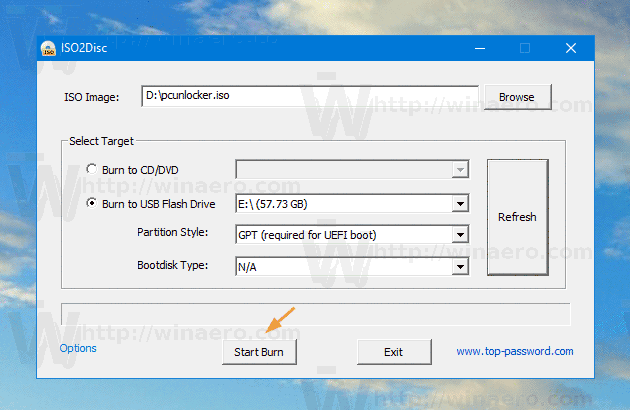Click the ISO2Disc window title text
630x410 pixels.
84,48
